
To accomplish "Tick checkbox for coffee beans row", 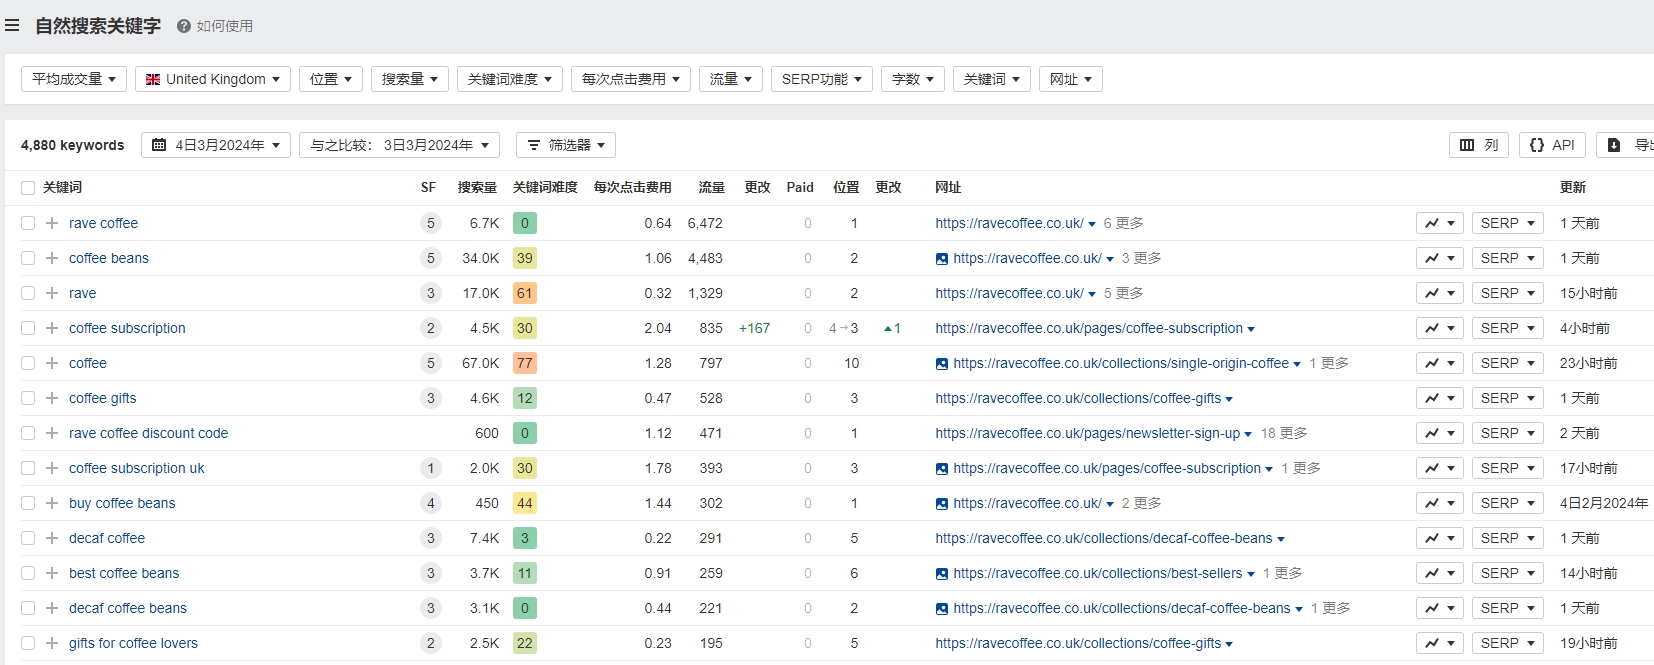I will [28, 258].
